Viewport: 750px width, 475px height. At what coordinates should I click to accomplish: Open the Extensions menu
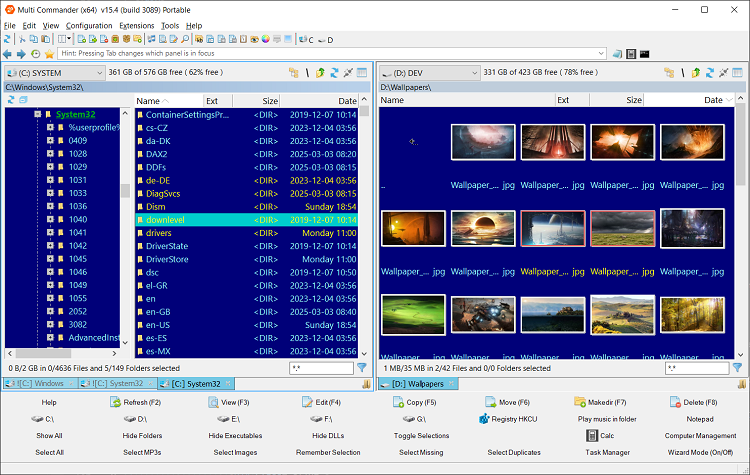[x=137, y=26]
